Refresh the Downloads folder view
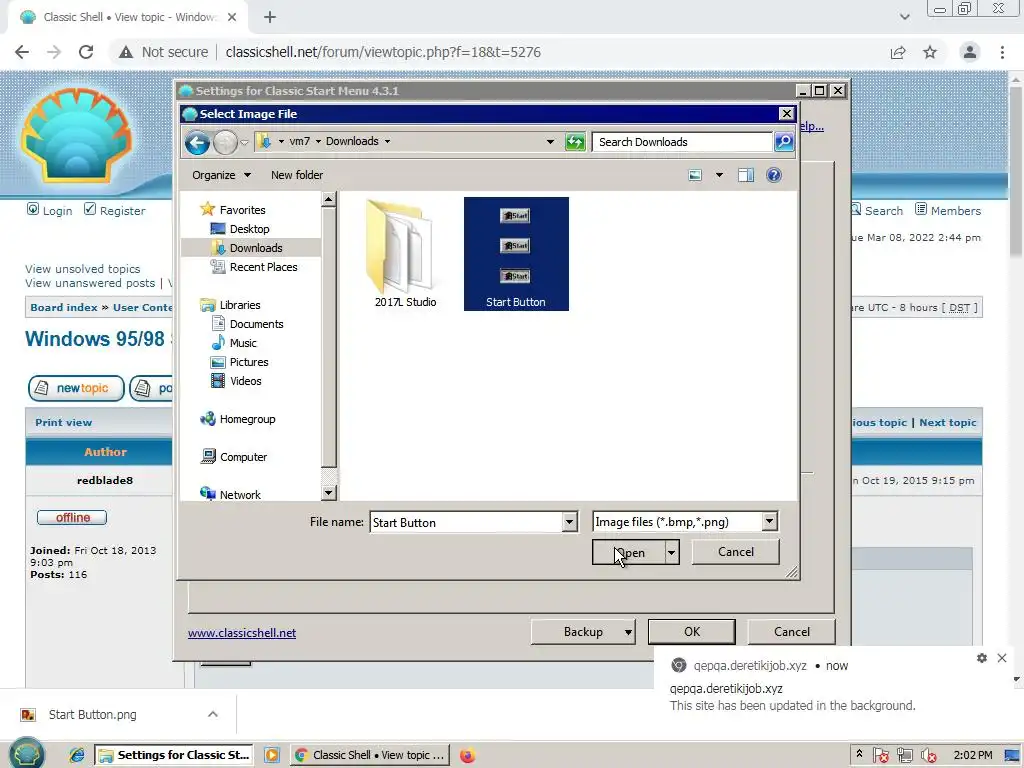 click(x=575, y=142)
